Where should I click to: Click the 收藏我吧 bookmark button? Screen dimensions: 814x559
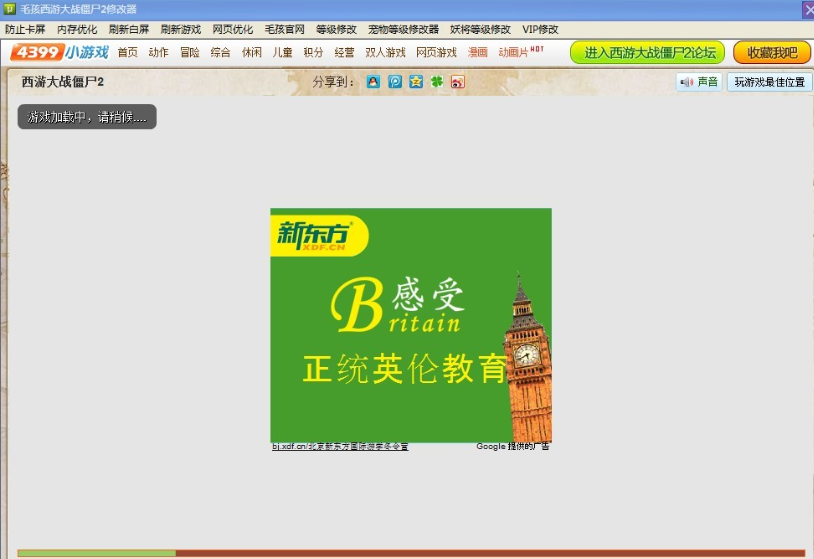click(x=772, y=52)
